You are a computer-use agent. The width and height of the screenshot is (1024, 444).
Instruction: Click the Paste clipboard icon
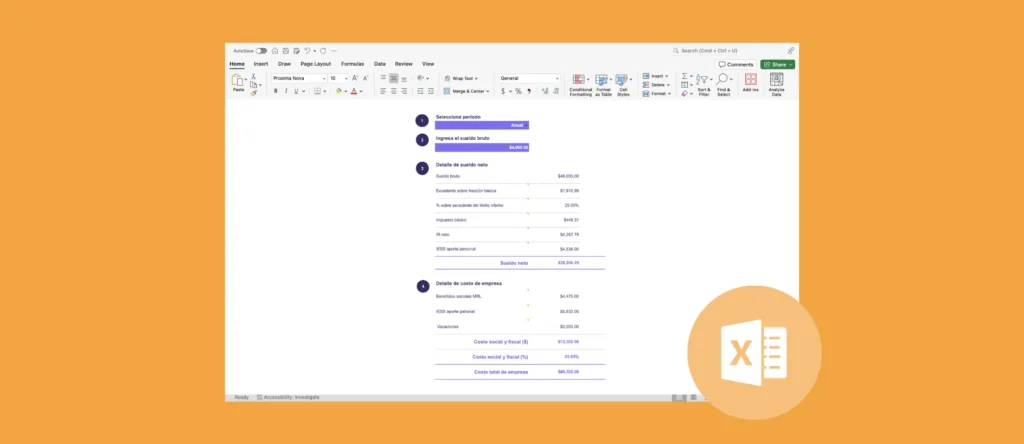tap(238, 80)
